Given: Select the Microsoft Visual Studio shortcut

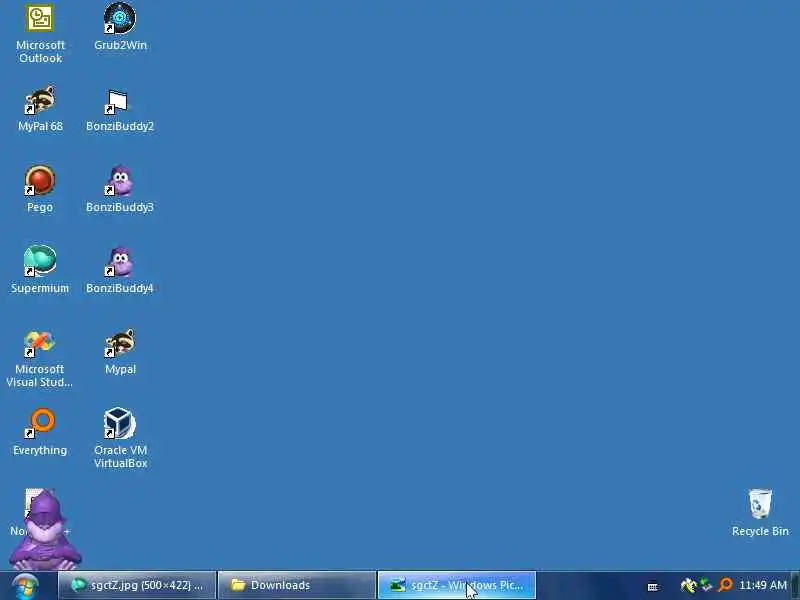Looking at the screenshot, I should (40, 359).
